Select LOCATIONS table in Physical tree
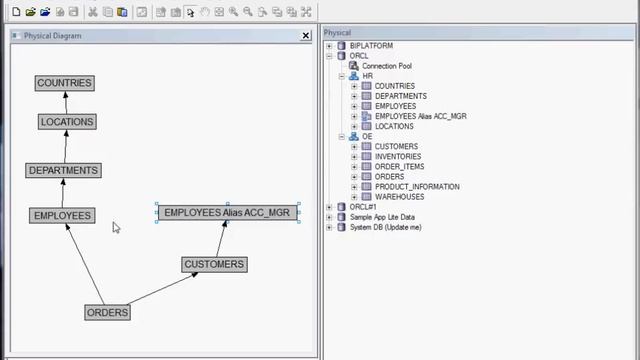This screenshot has height=360, width=640. click(394, 126)
